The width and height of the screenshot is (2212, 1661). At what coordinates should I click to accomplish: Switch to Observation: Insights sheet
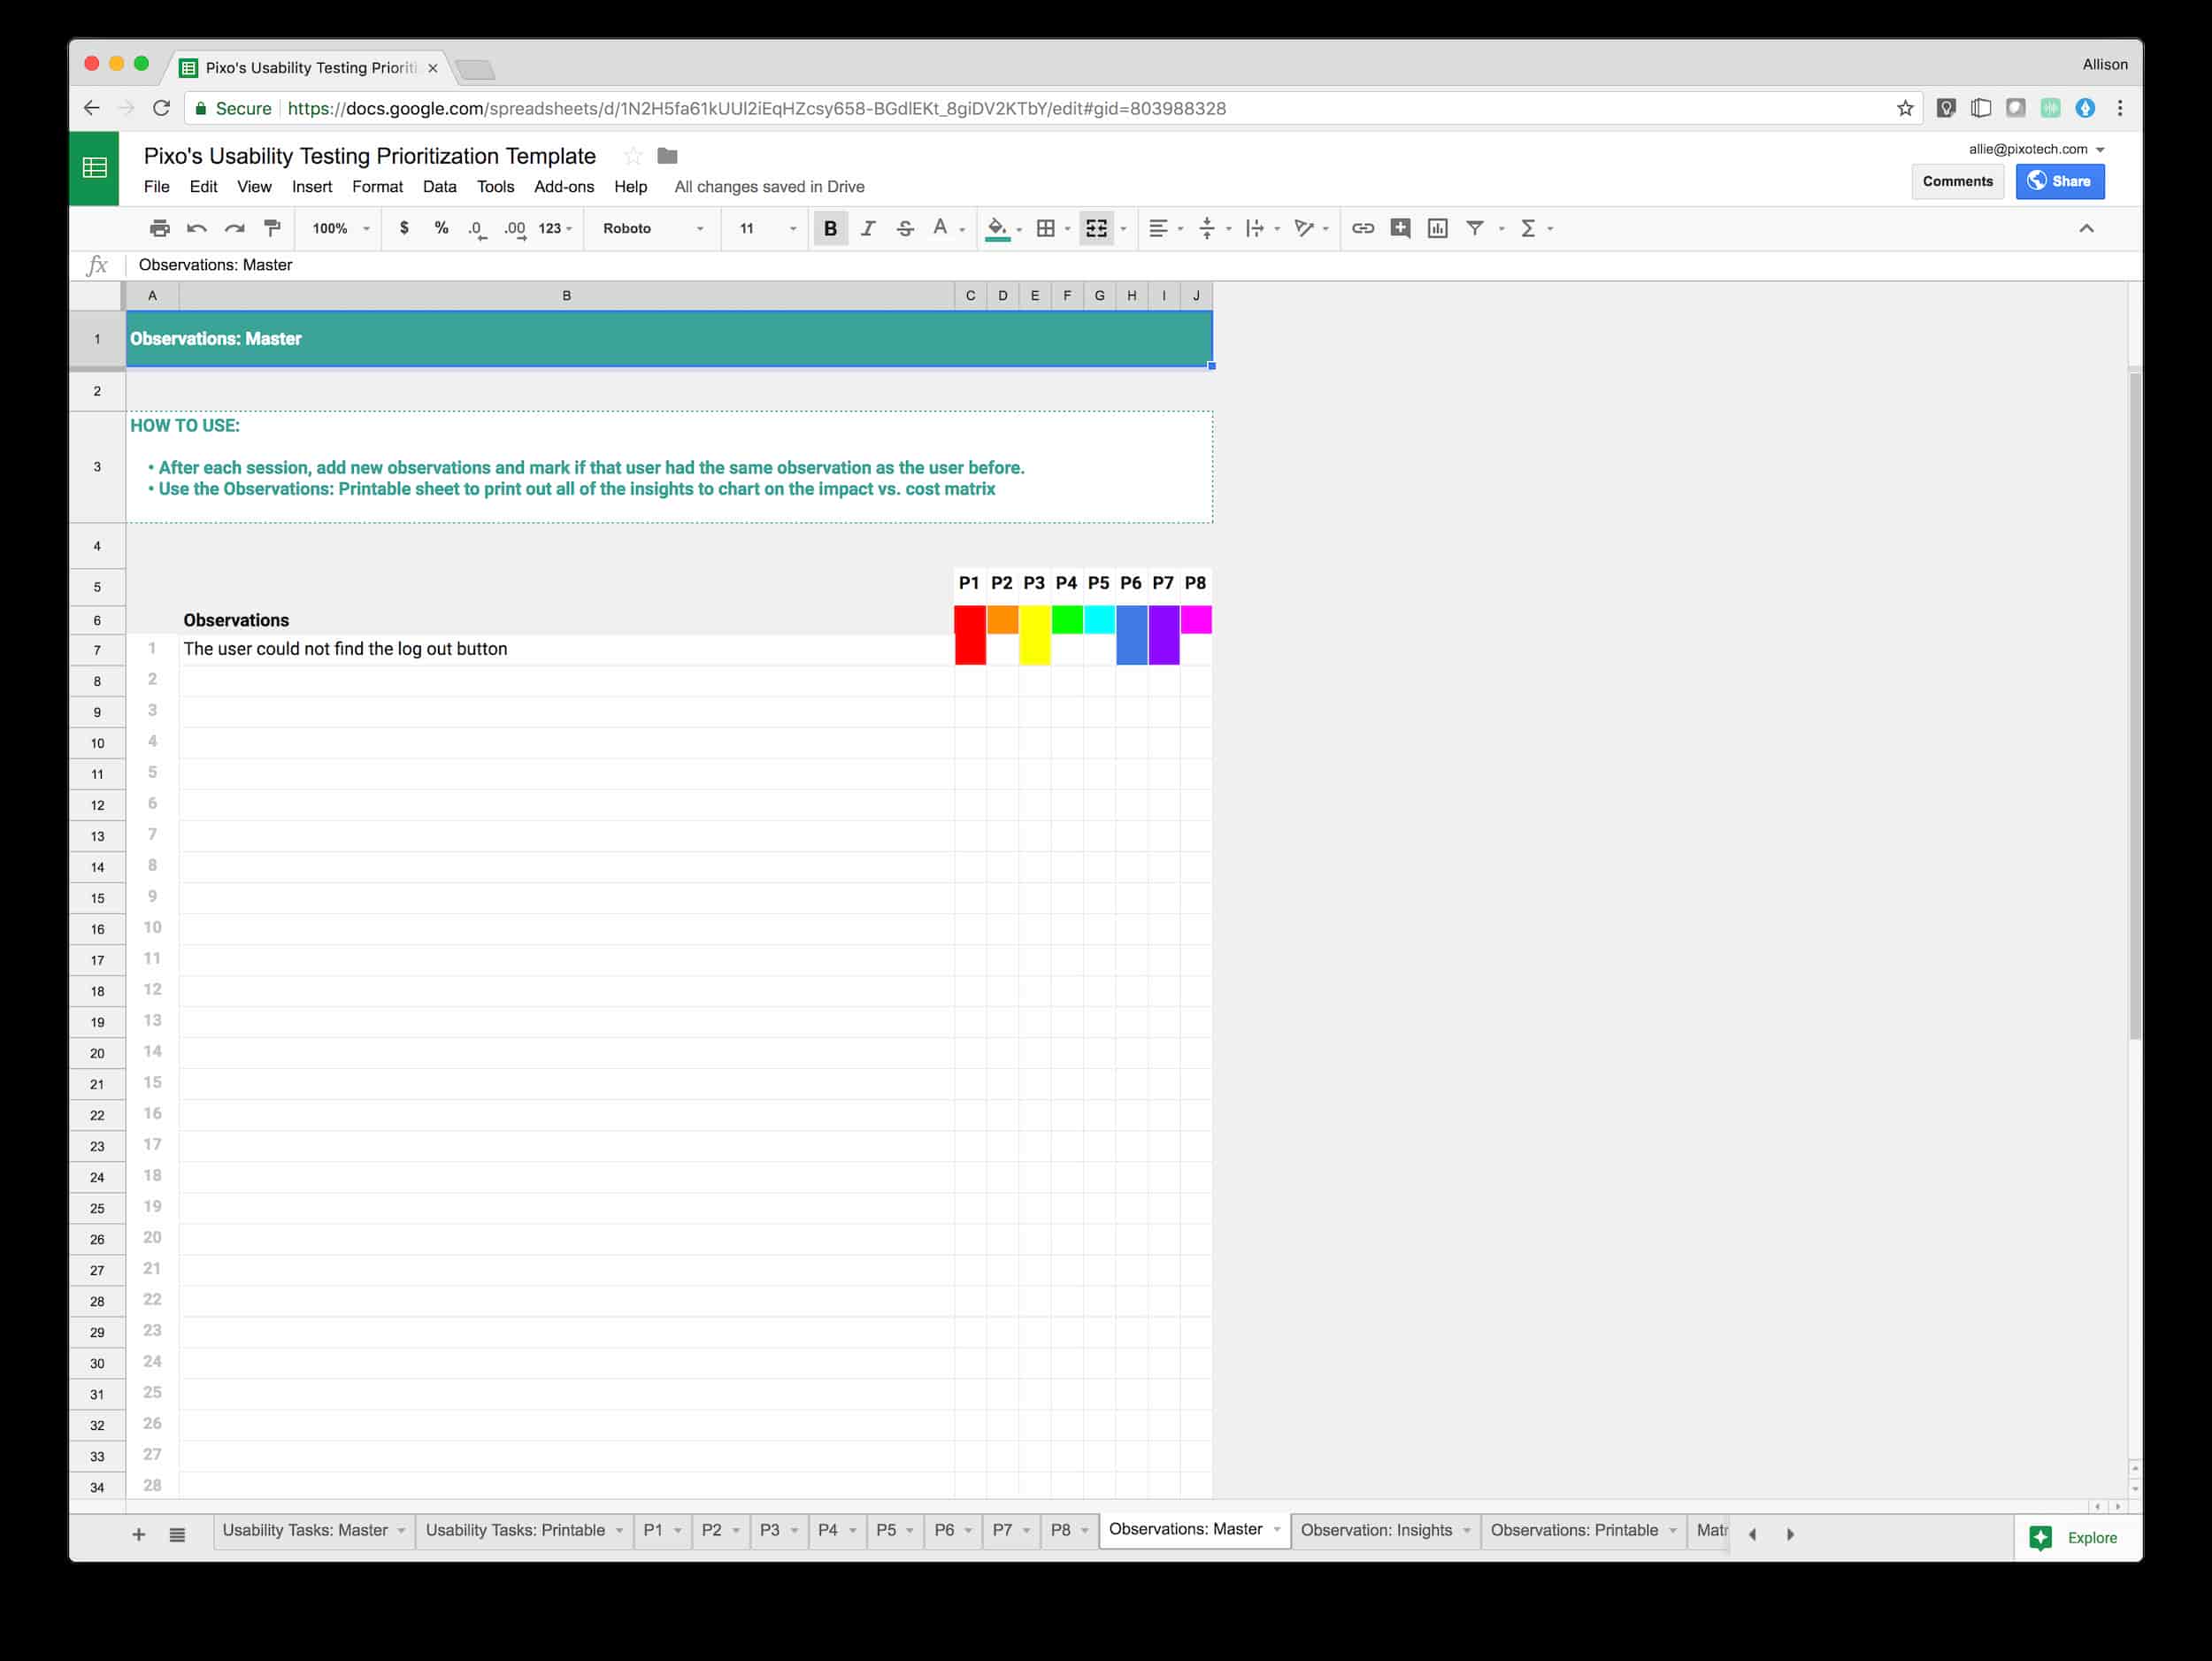(x=1376, y=1530)
